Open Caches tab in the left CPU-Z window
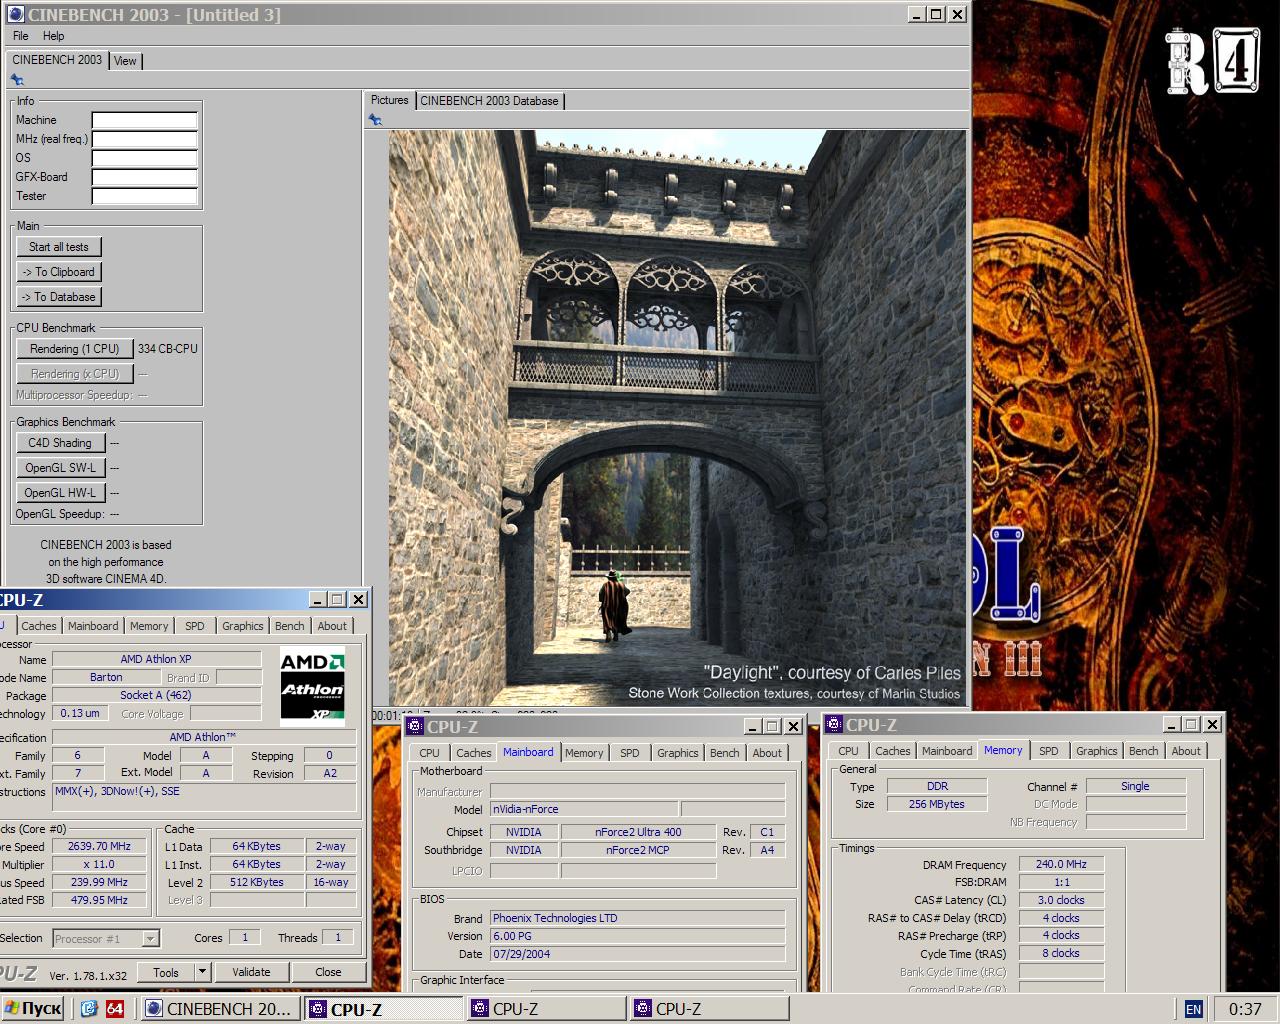 39,626
